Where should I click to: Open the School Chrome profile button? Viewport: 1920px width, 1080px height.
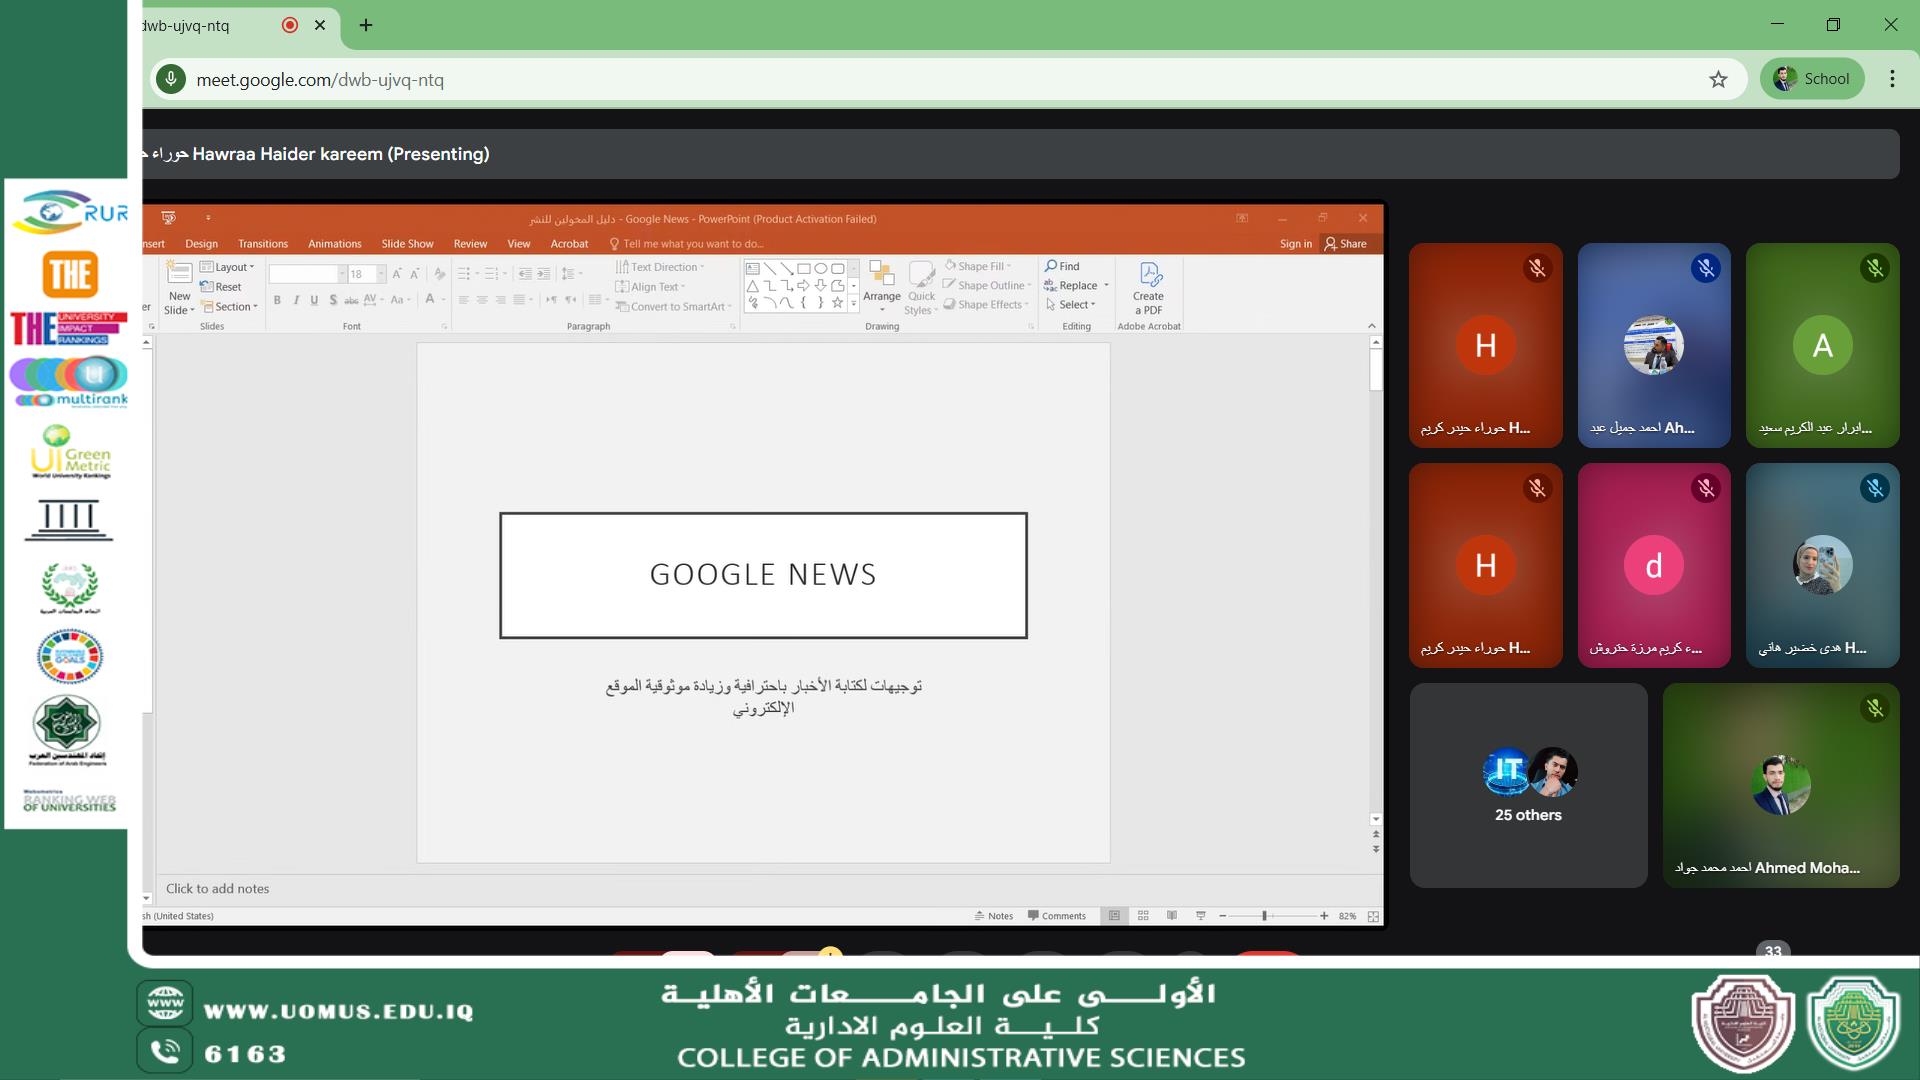tap(1812, 79)
